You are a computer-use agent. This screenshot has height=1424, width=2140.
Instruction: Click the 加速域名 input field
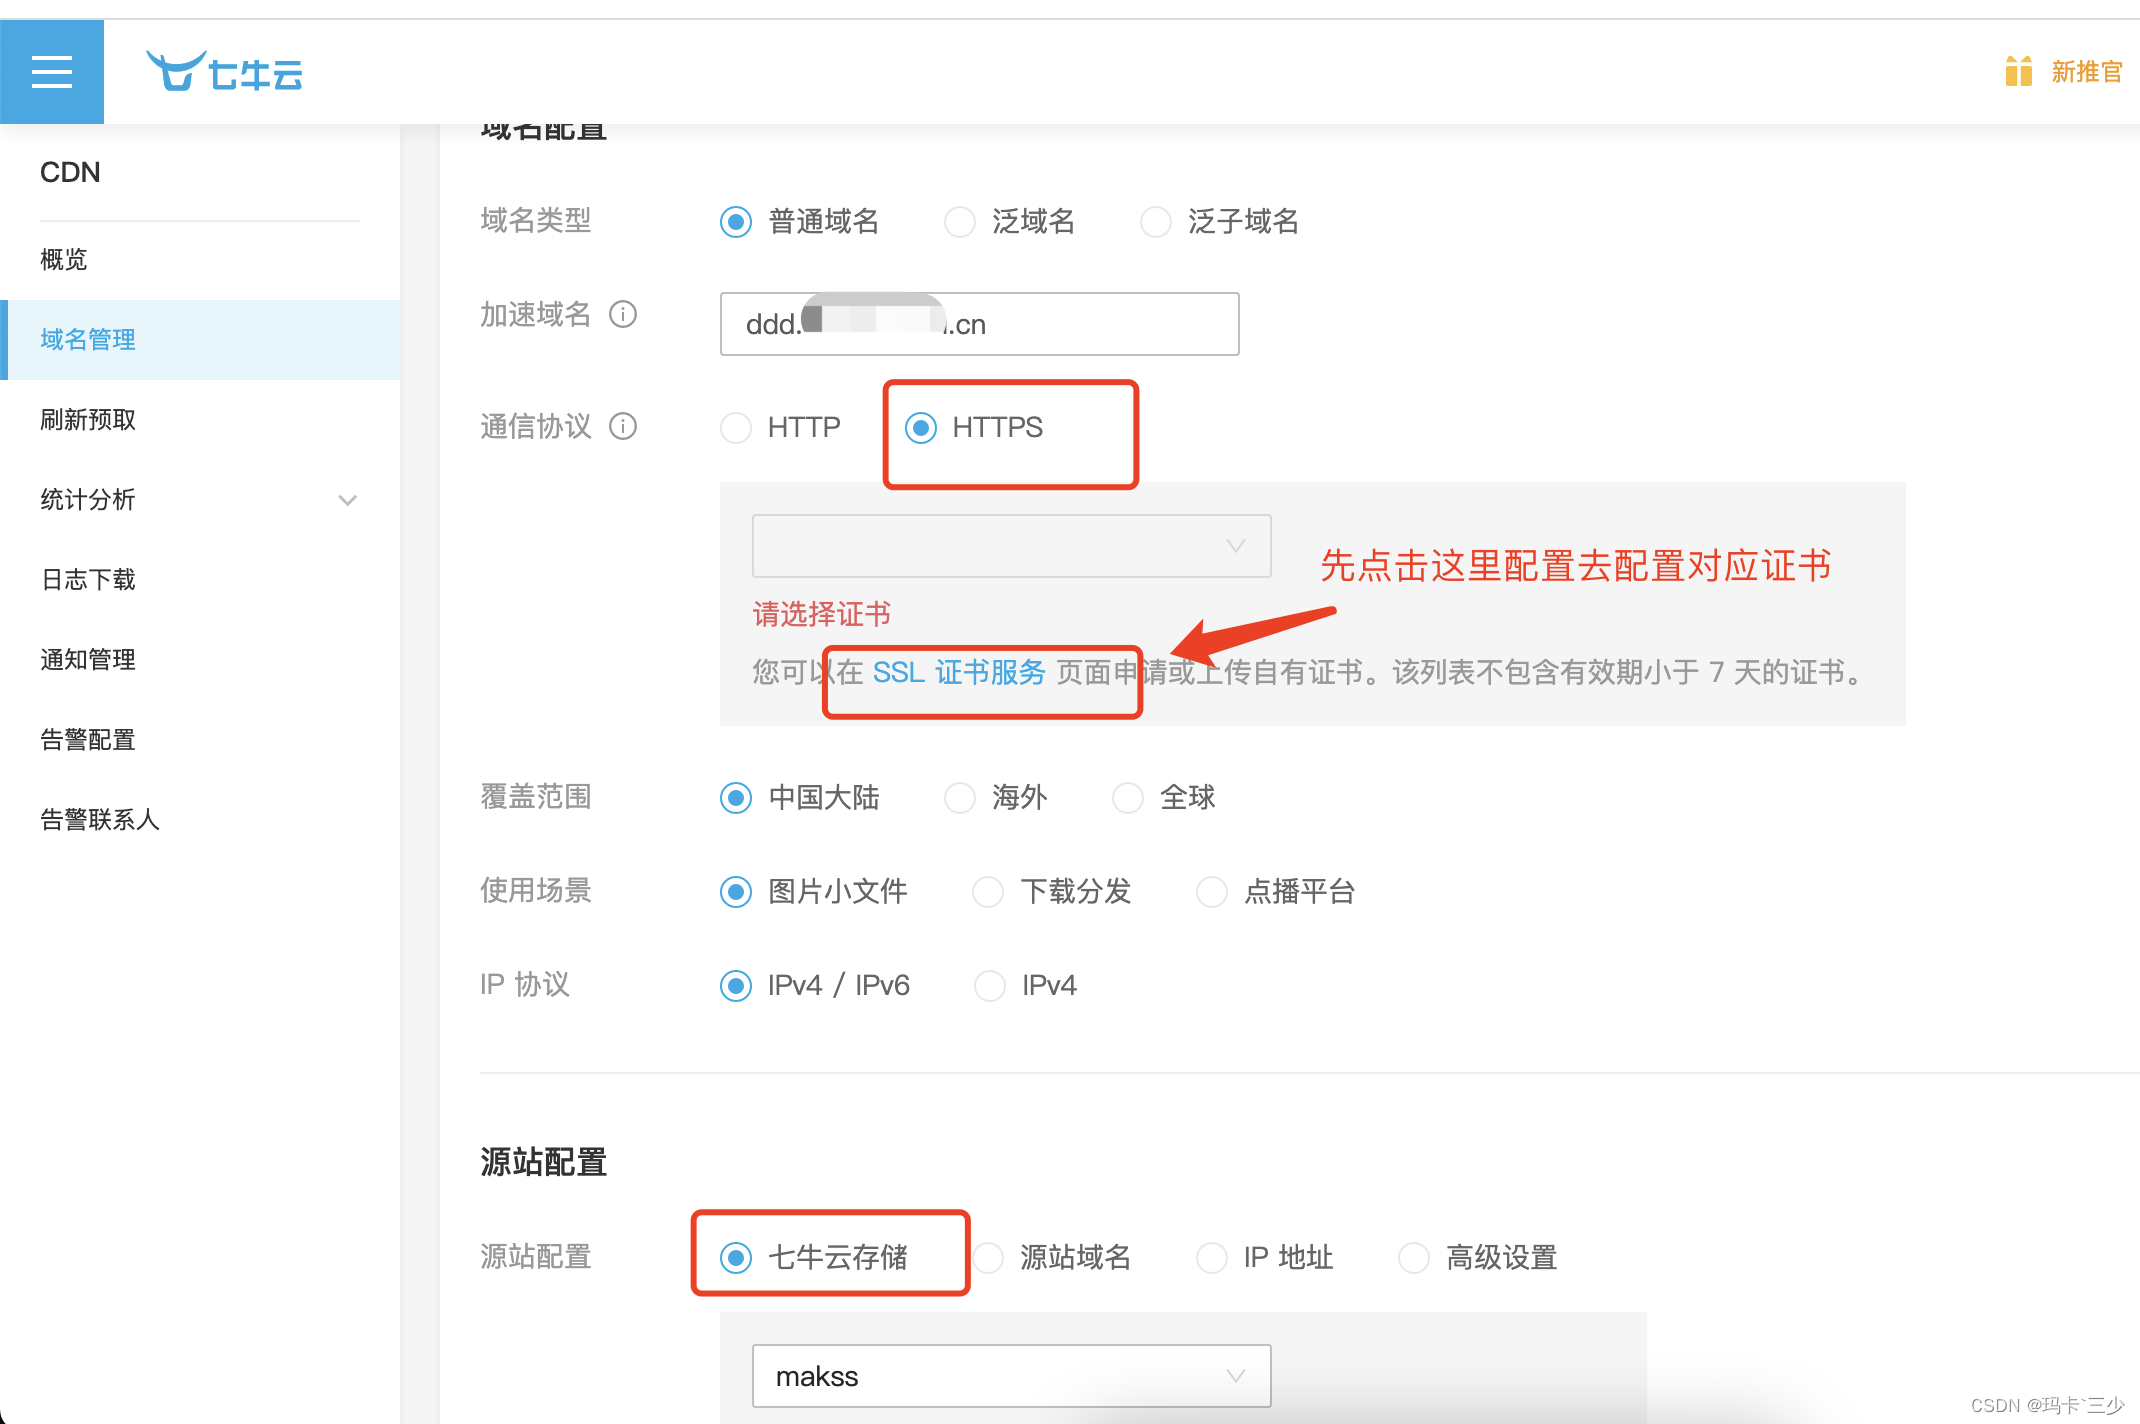(x=1090, y=324)
